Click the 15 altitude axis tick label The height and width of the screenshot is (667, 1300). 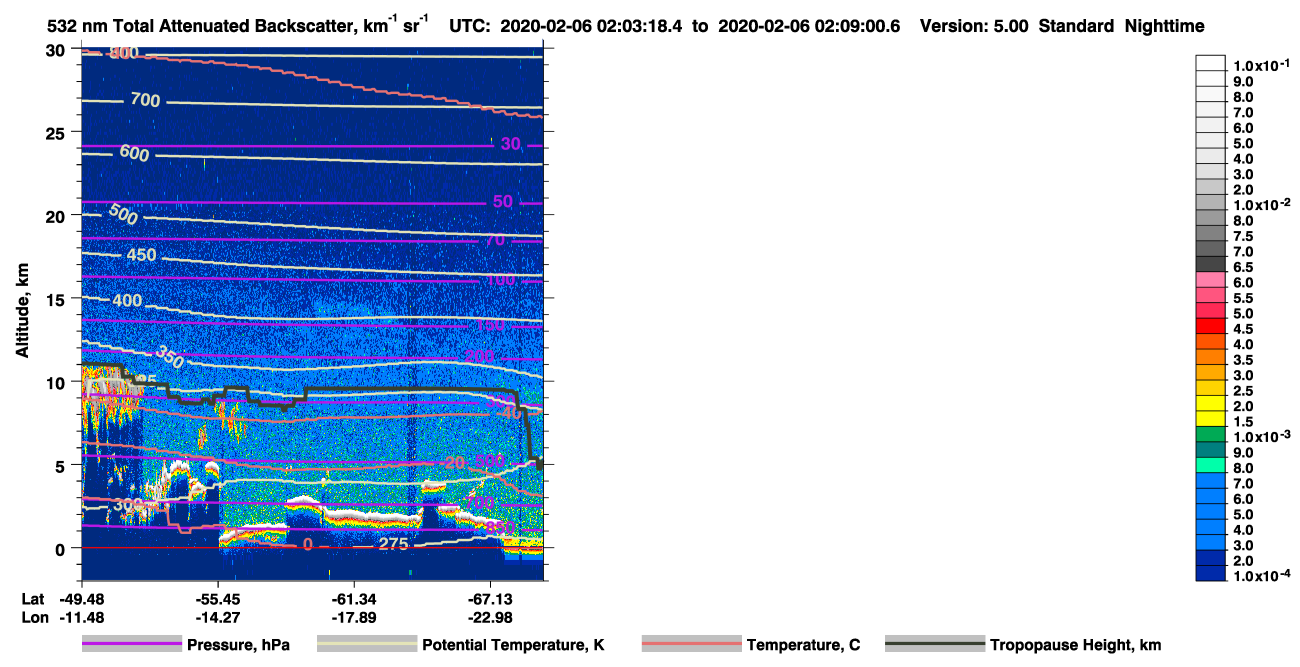click(56, 299)
